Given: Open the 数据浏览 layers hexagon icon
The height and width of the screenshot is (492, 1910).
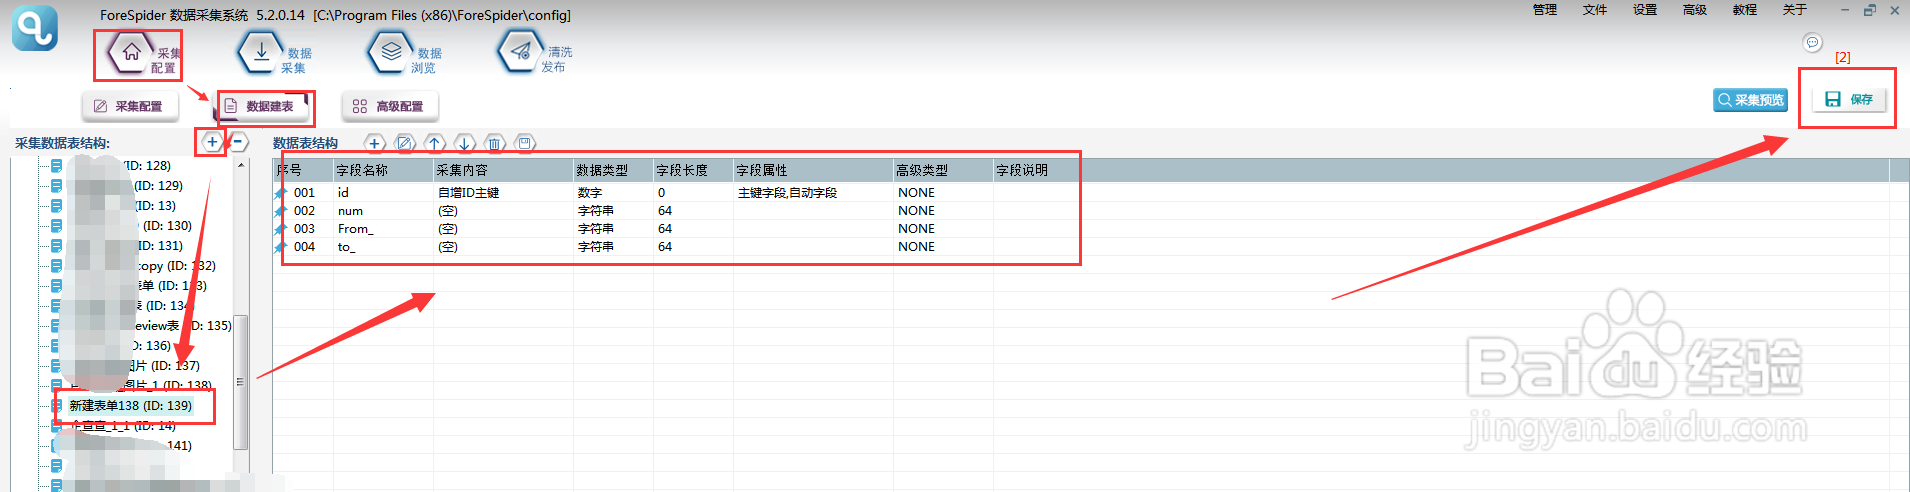Looking at the screenshot, I should tap(391, 53).
